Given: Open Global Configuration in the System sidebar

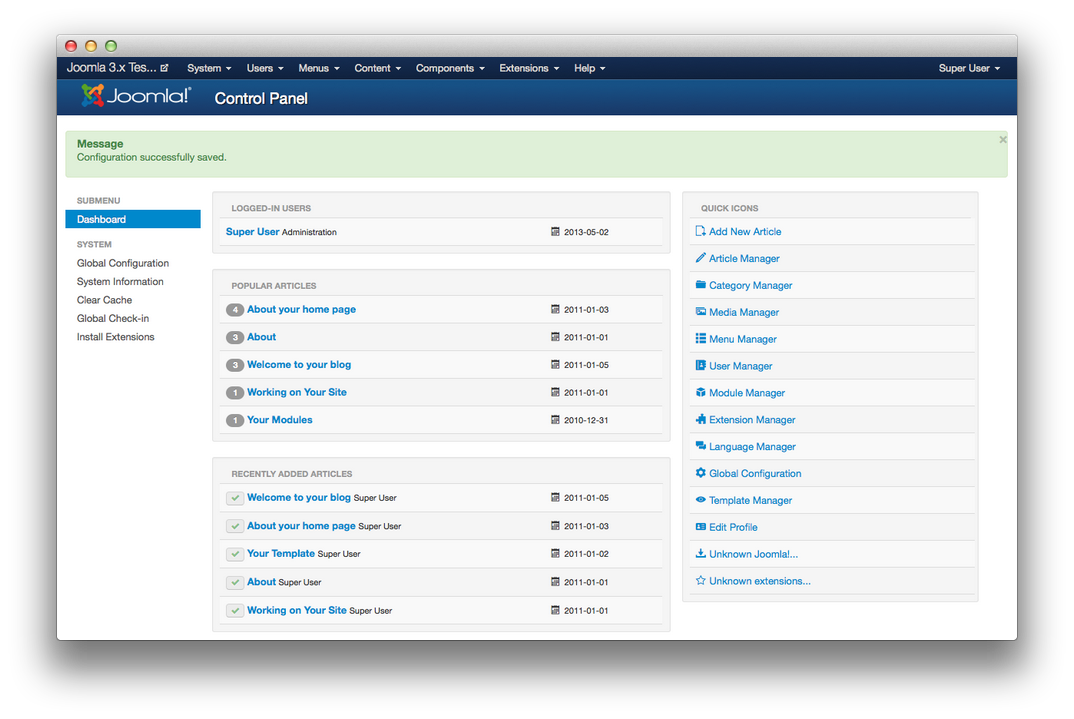Looking at the screenshot, I should click(x=123, y=263).
